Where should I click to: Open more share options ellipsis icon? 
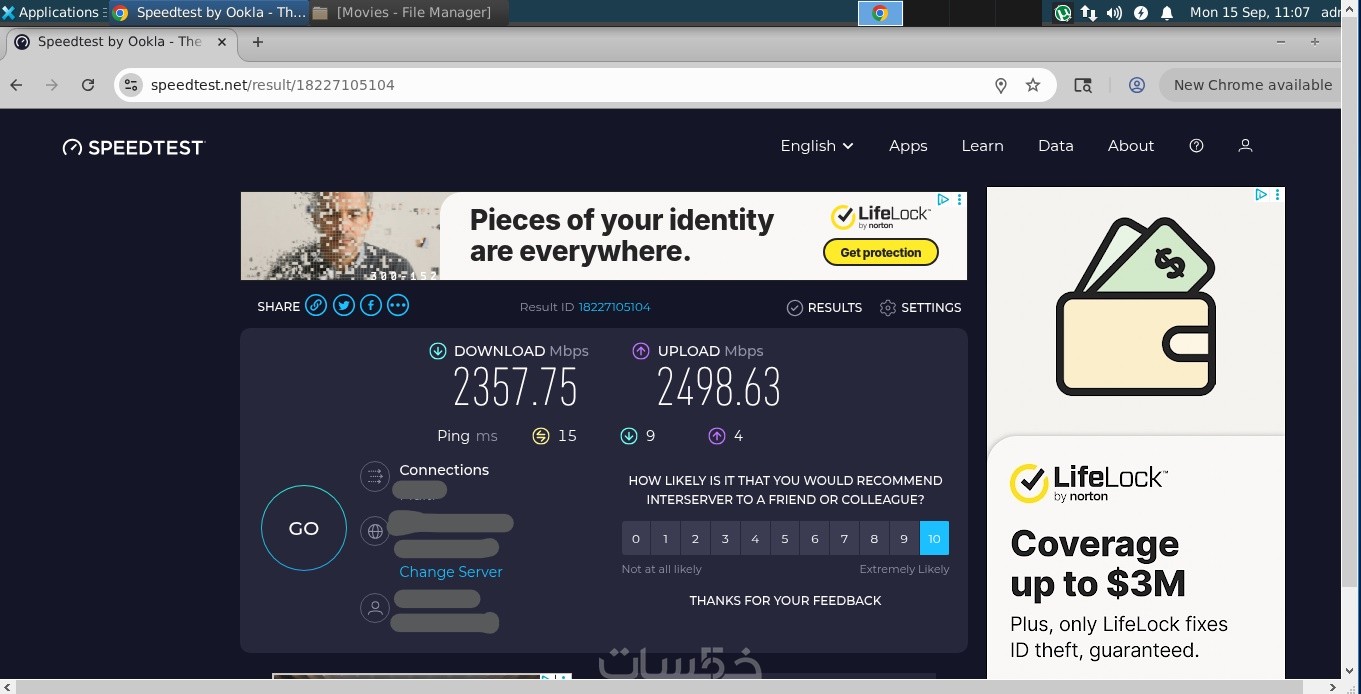398,306
